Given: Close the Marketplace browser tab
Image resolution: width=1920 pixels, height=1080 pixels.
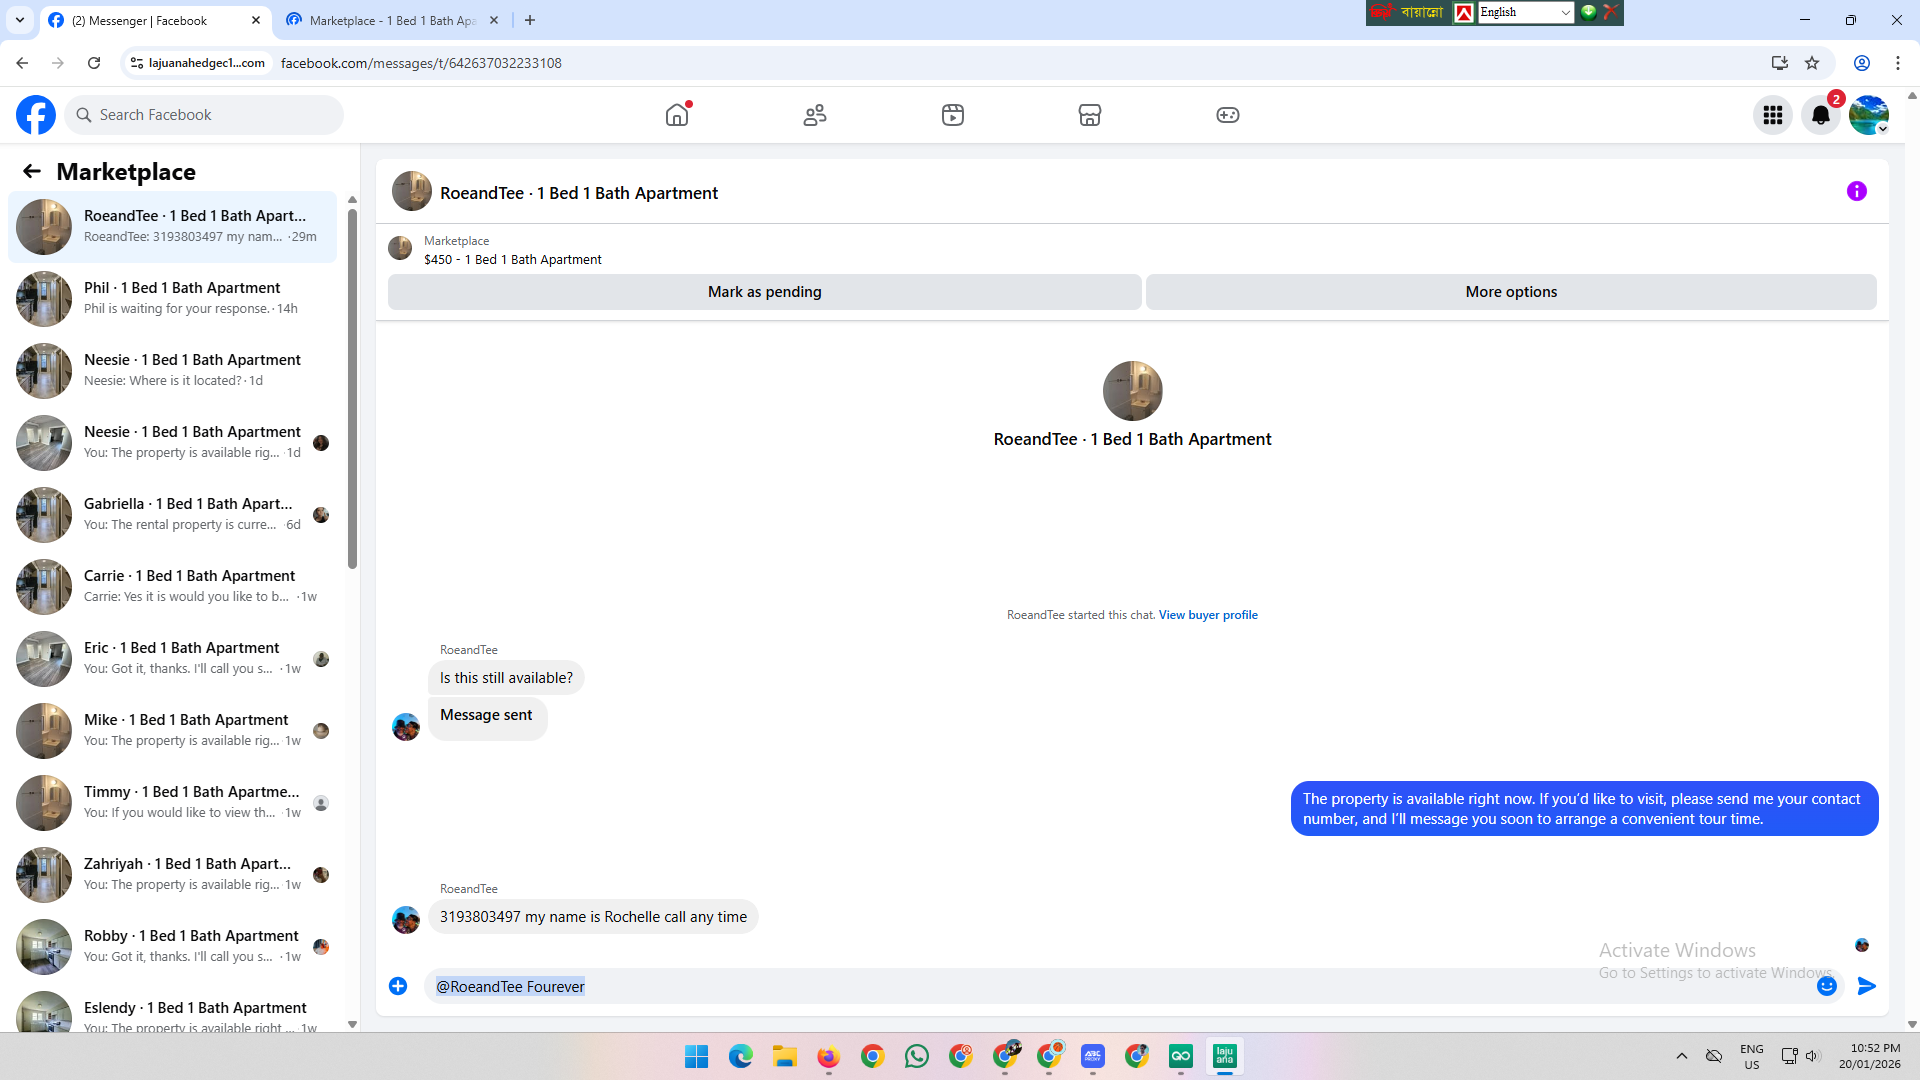Looking at the screenshot, I should [x=494, y=20].
